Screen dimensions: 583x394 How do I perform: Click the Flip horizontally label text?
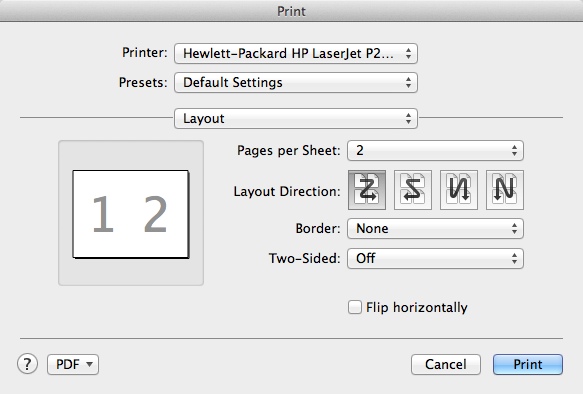click(416, 307)
